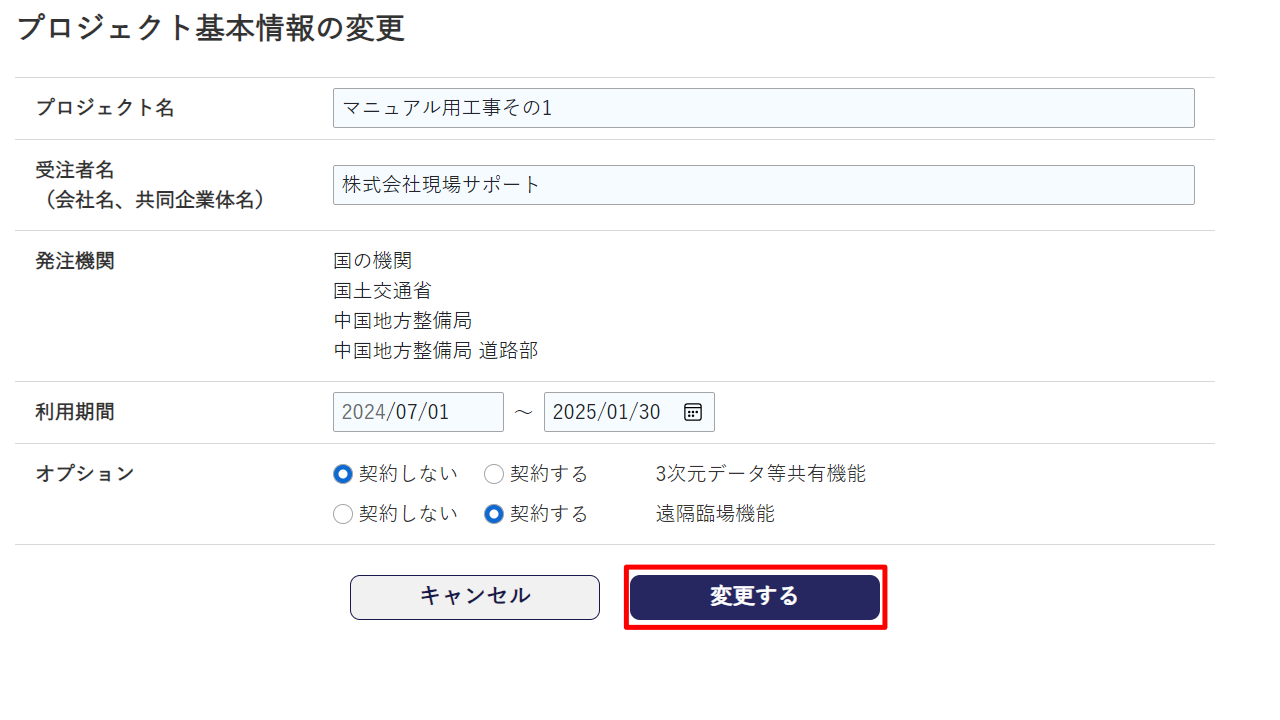Click the 国の機関 text line

click(373, 261)
